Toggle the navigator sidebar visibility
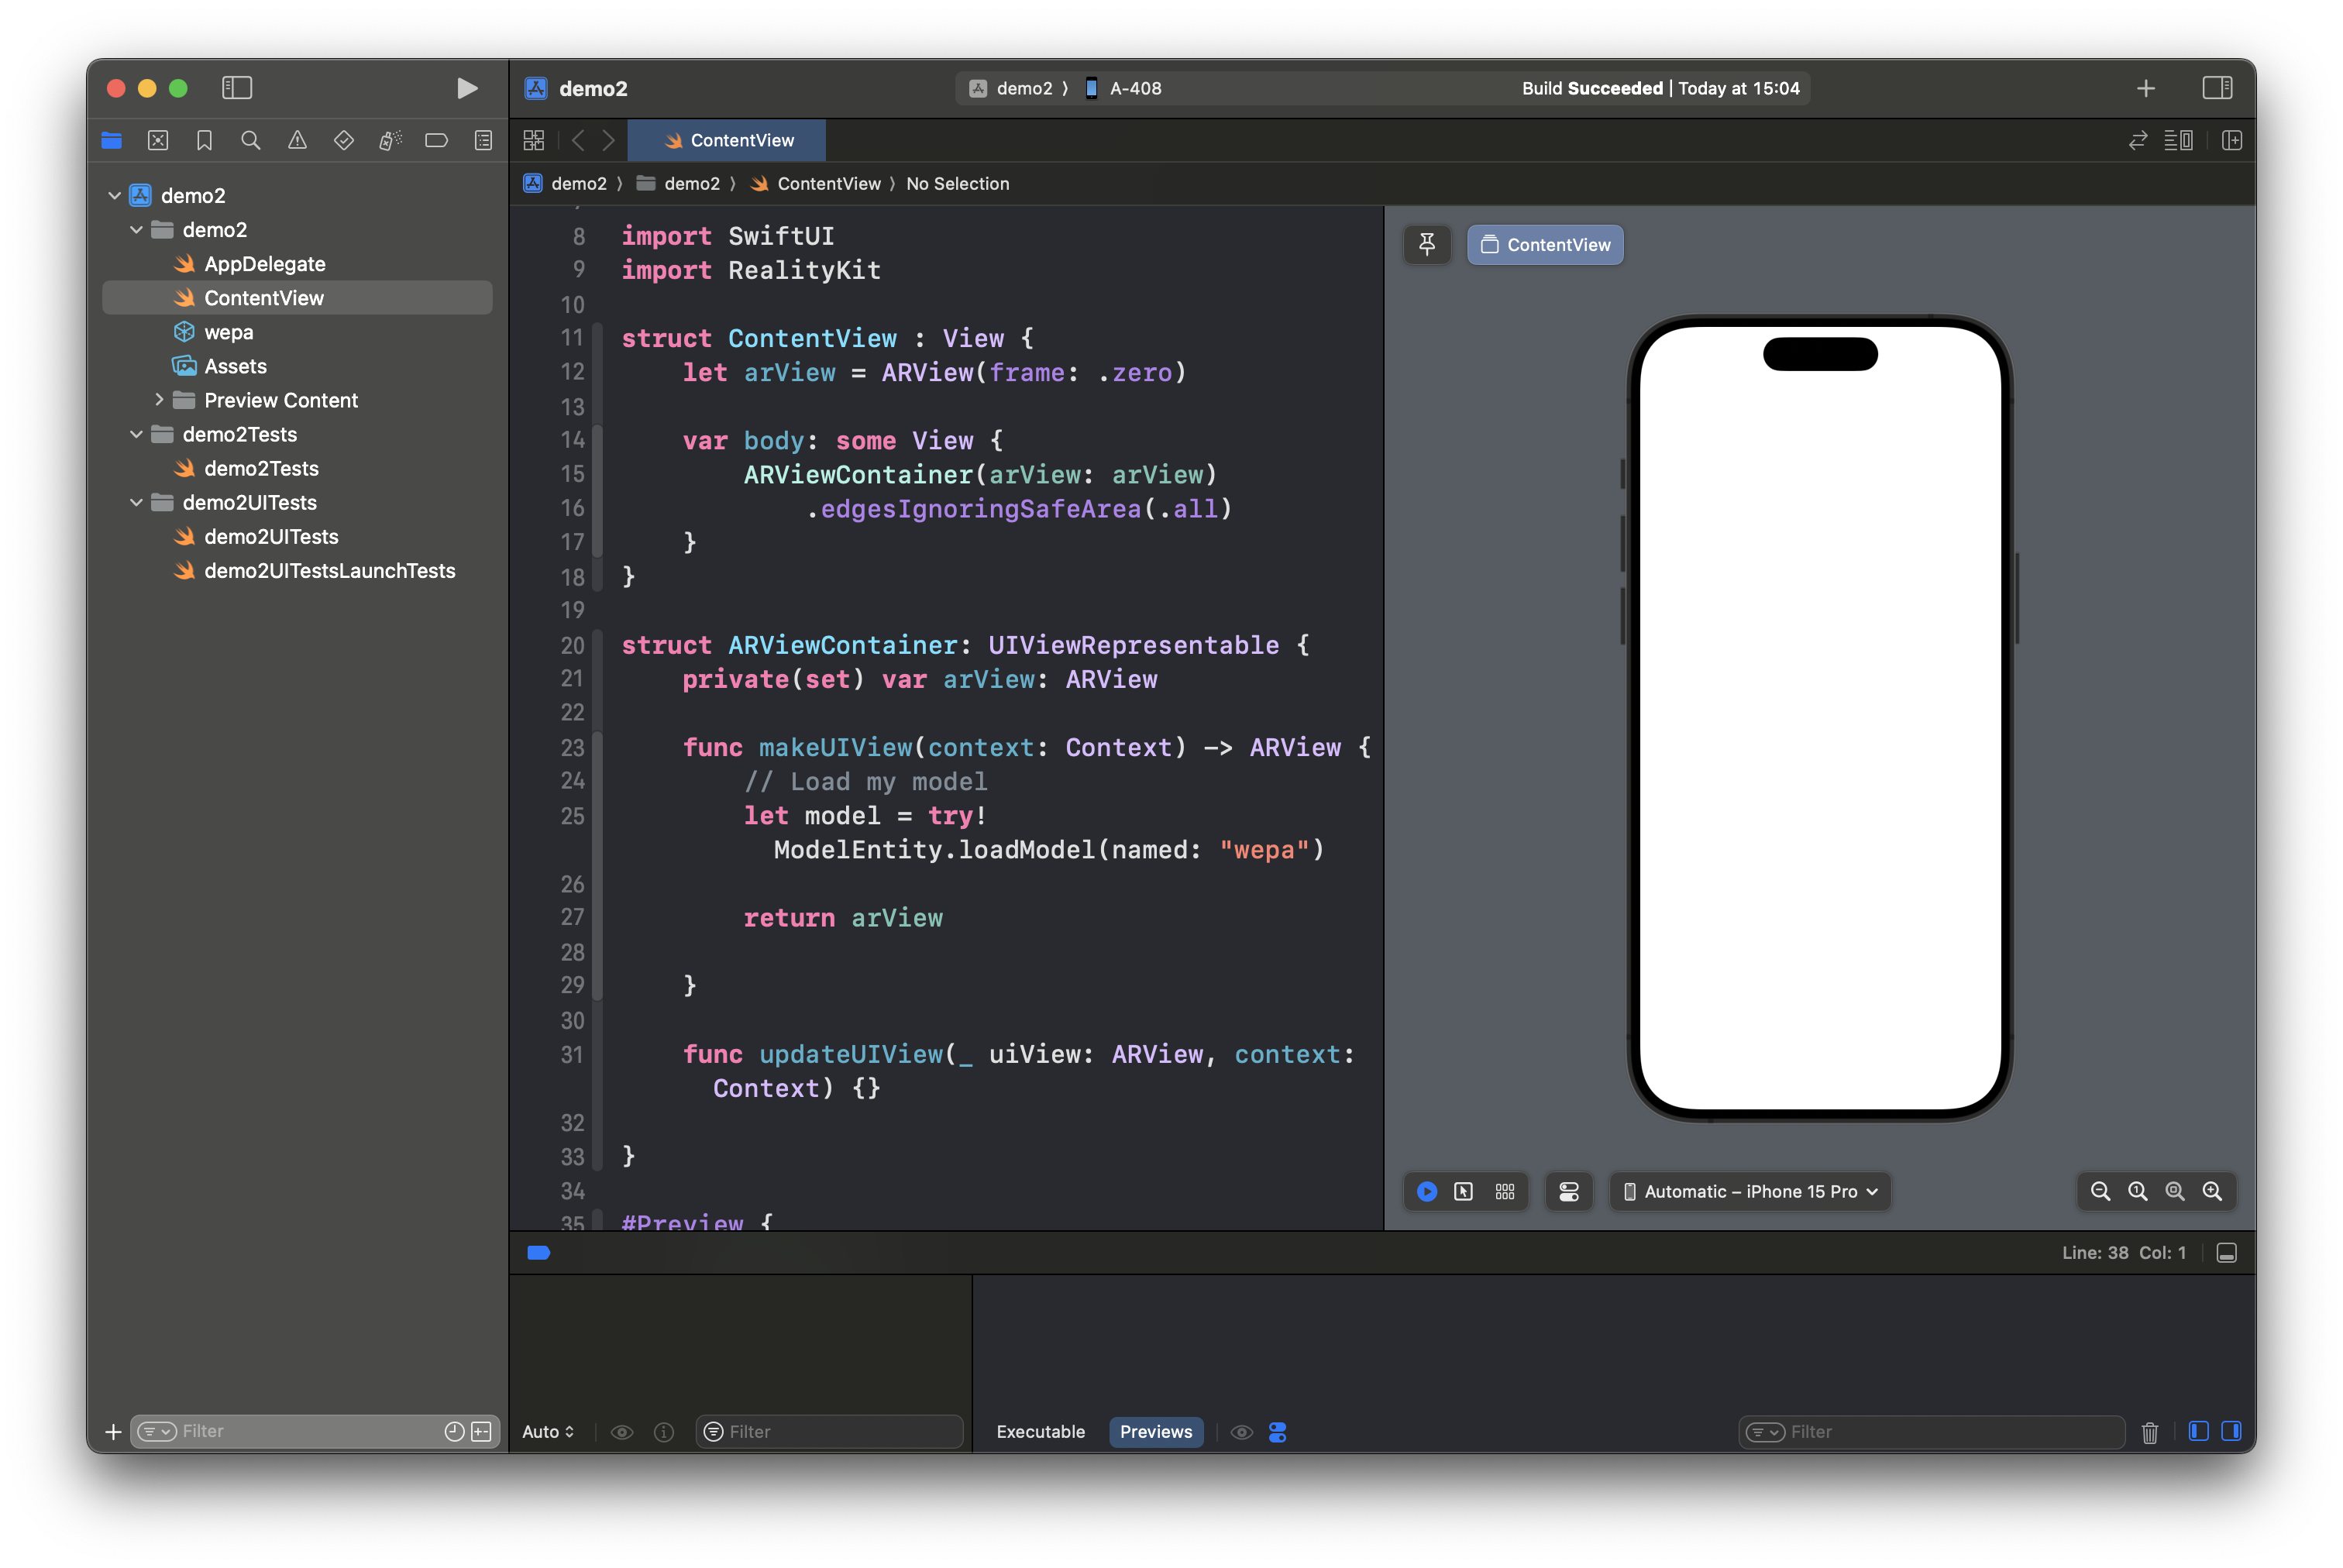Viewport: 2343px width, 1568px height. pos(237,88)
